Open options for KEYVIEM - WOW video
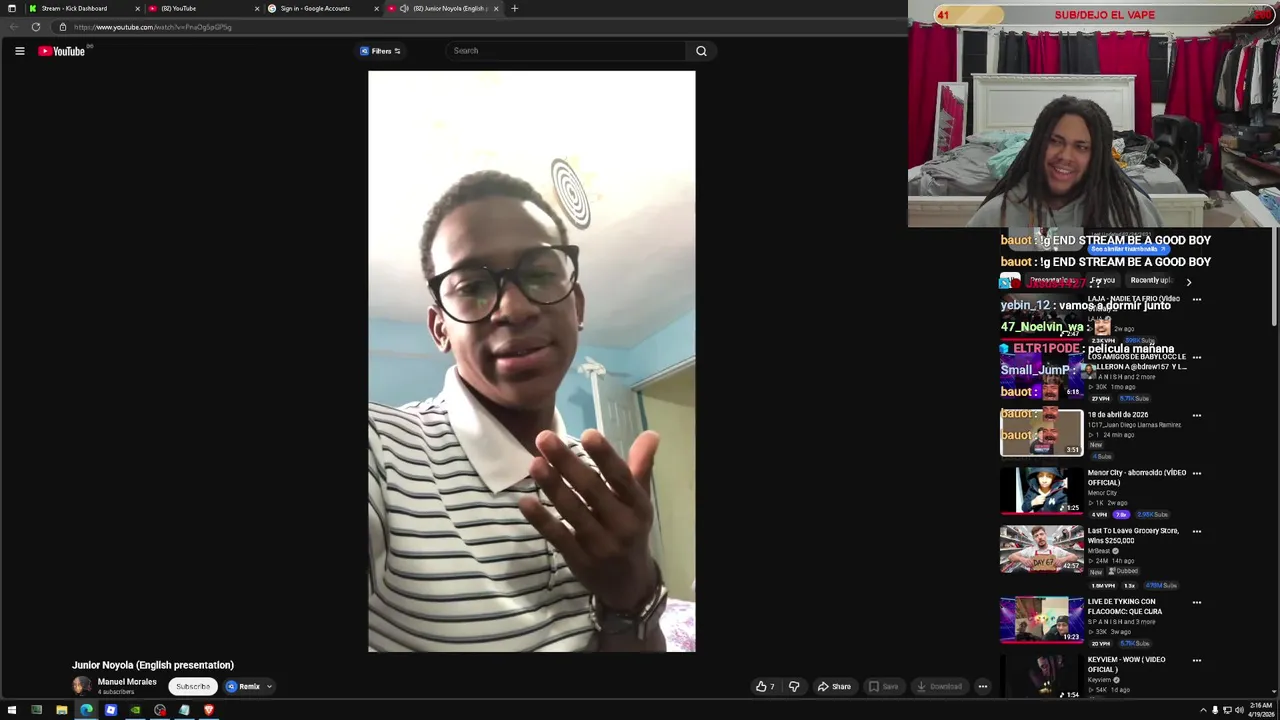Viewport: 1280px width, 720px height. coord(1197,660)
